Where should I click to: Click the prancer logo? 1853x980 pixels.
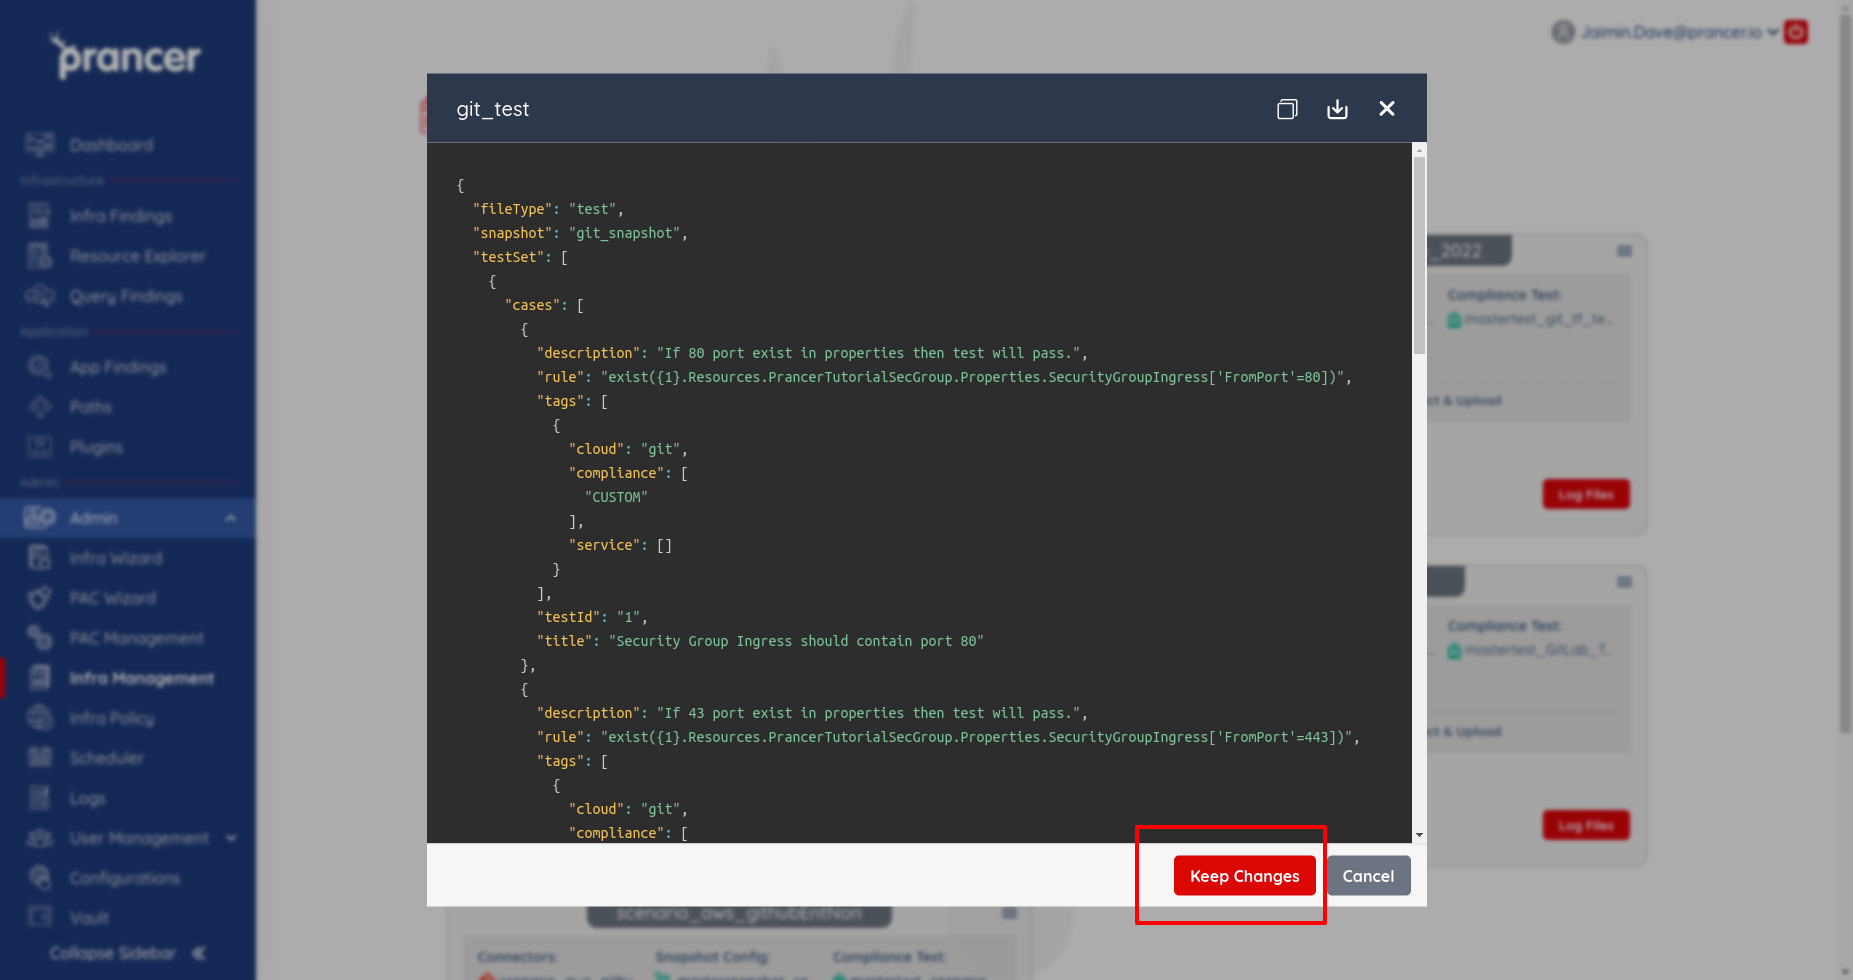[127, 57]
